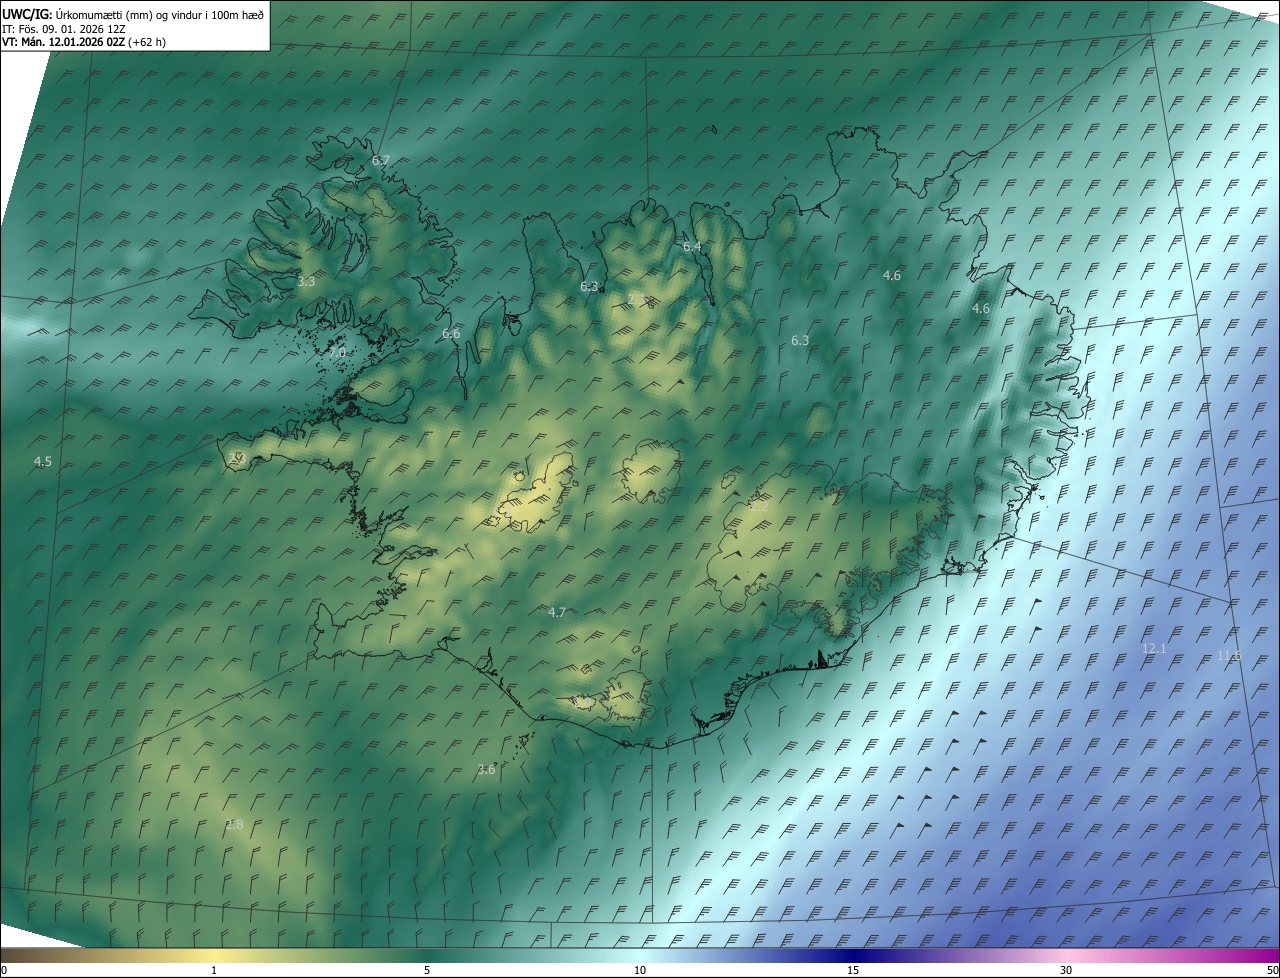The image size is (1280, 978).
Task: Click the 7.0 value label on the map
Action: 337,353
